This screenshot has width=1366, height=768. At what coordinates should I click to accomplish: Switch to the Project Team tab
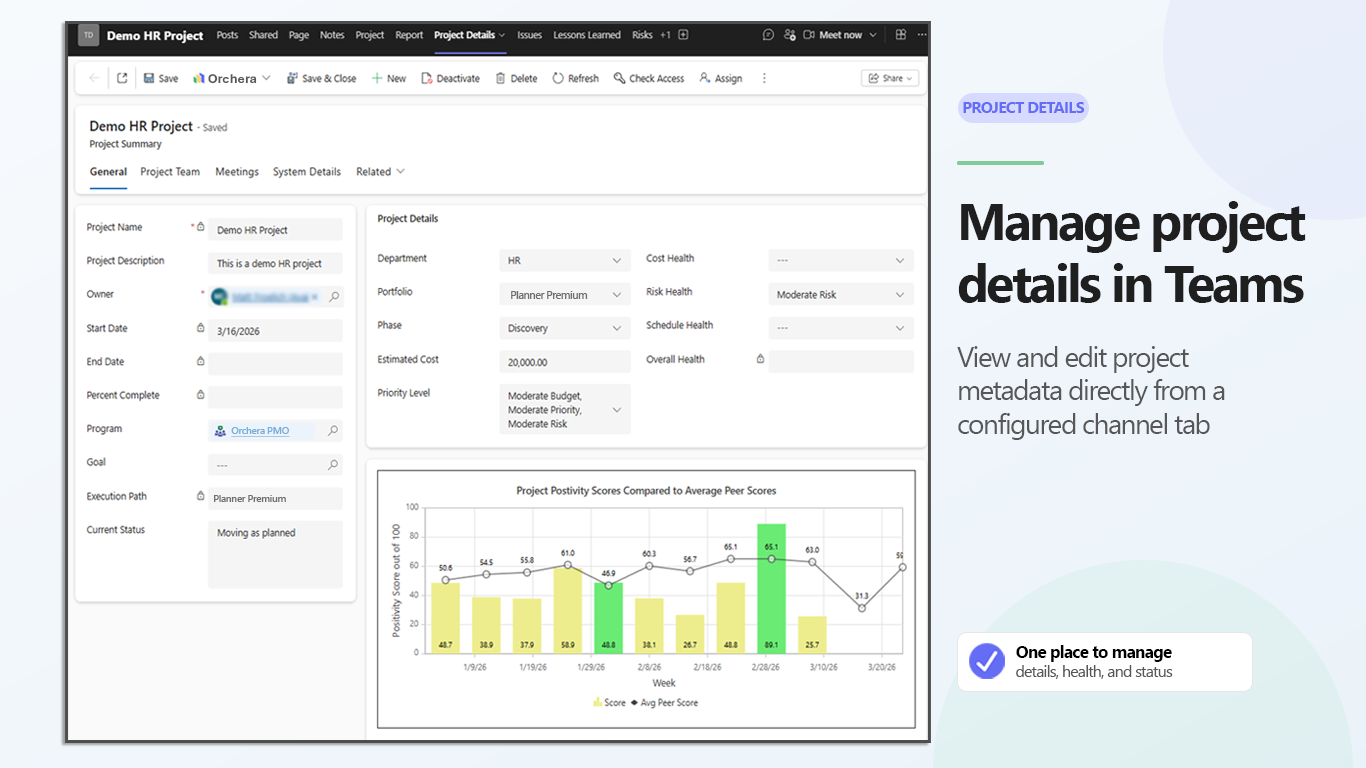[170, 172]
